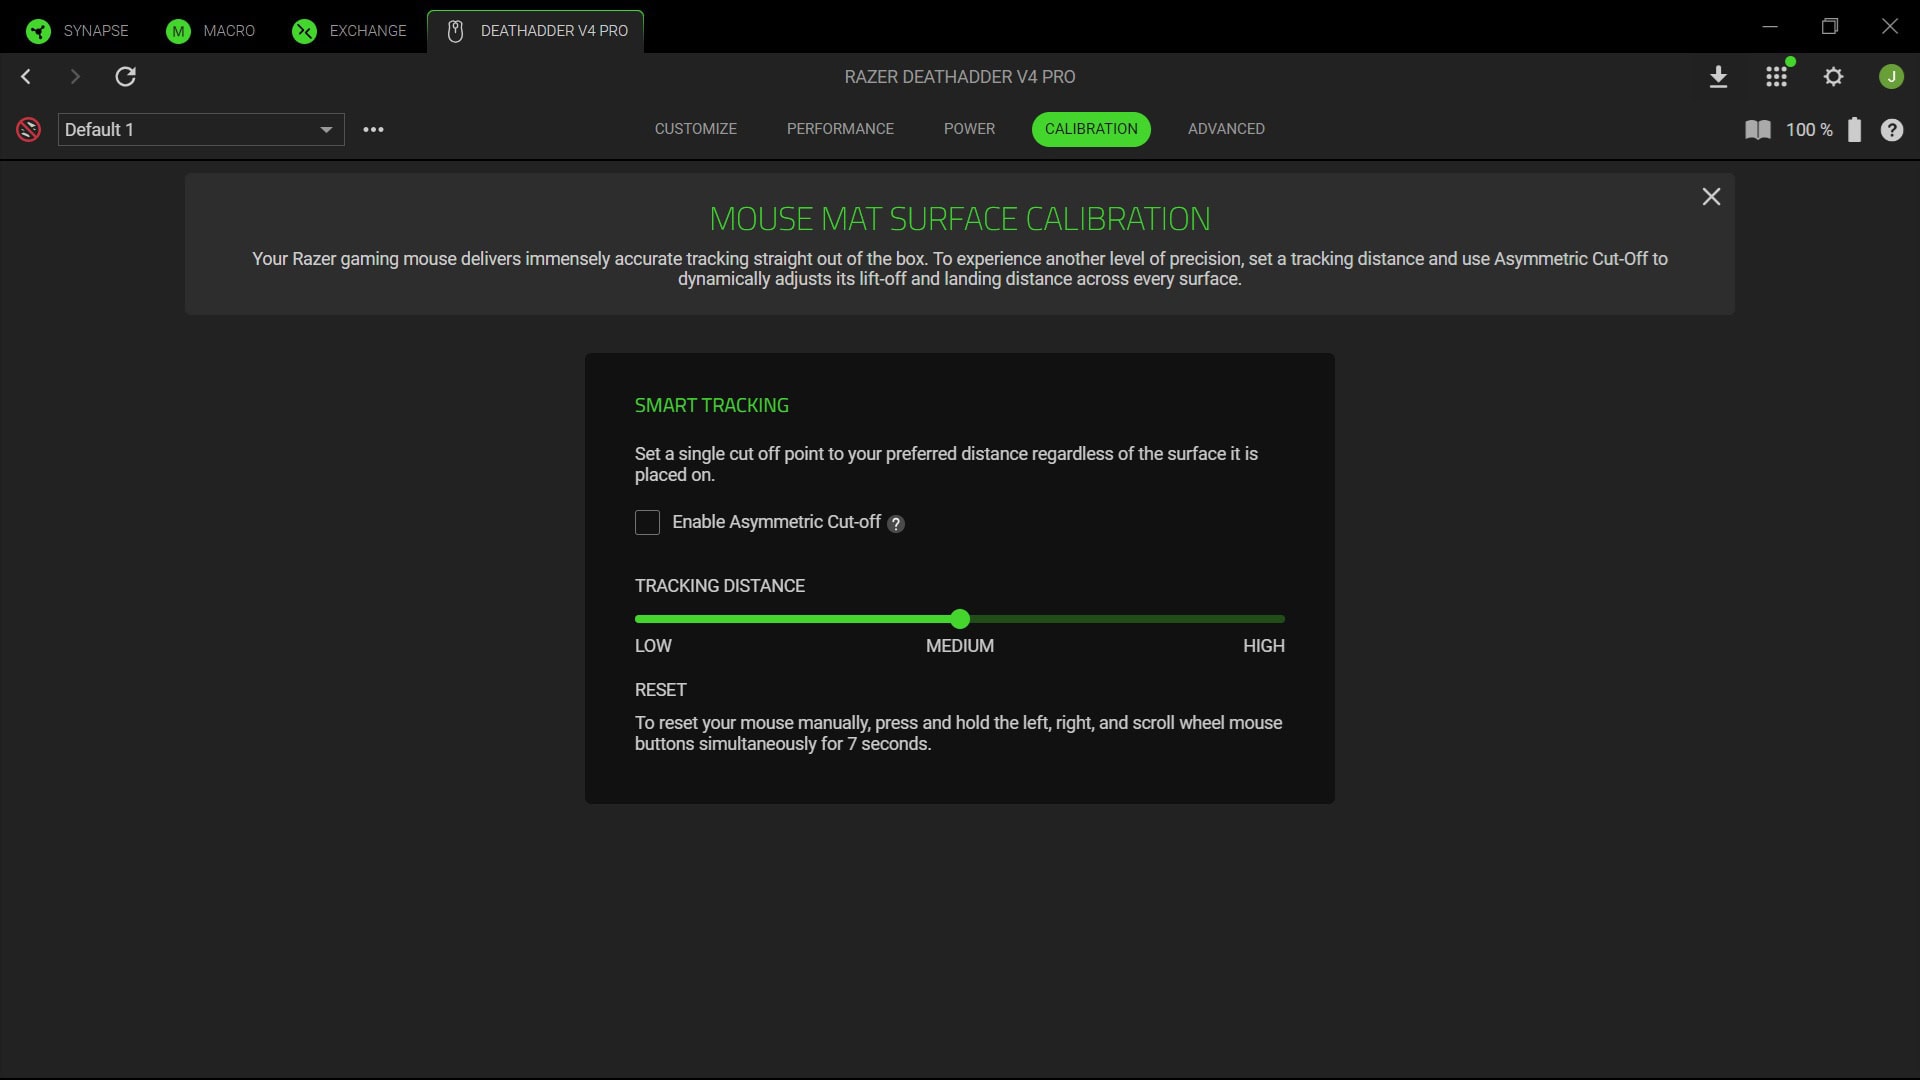Set tracking distance to HIGH
Image resolution: width=1920 pixels, height=1080 pixels.
(1264, 646)
